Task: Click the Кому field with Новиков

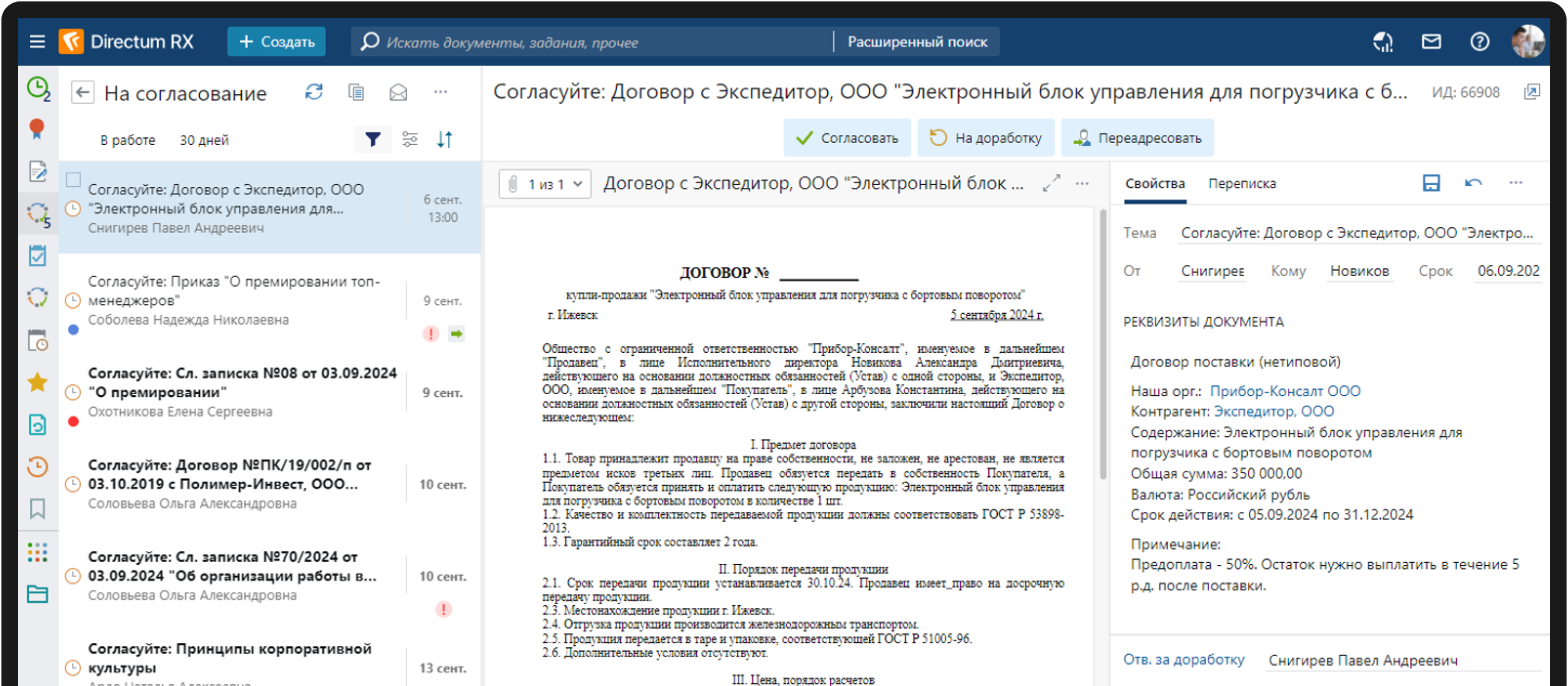Action: coord(1360,272)
